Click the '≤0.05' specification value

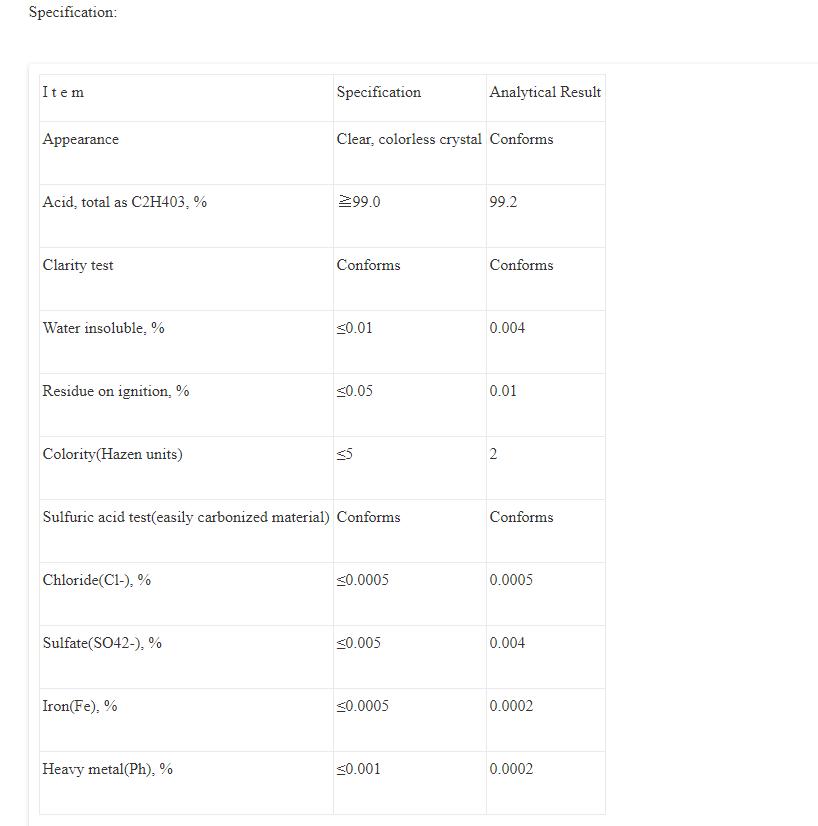pyautogui.click(x=355, y=392)
